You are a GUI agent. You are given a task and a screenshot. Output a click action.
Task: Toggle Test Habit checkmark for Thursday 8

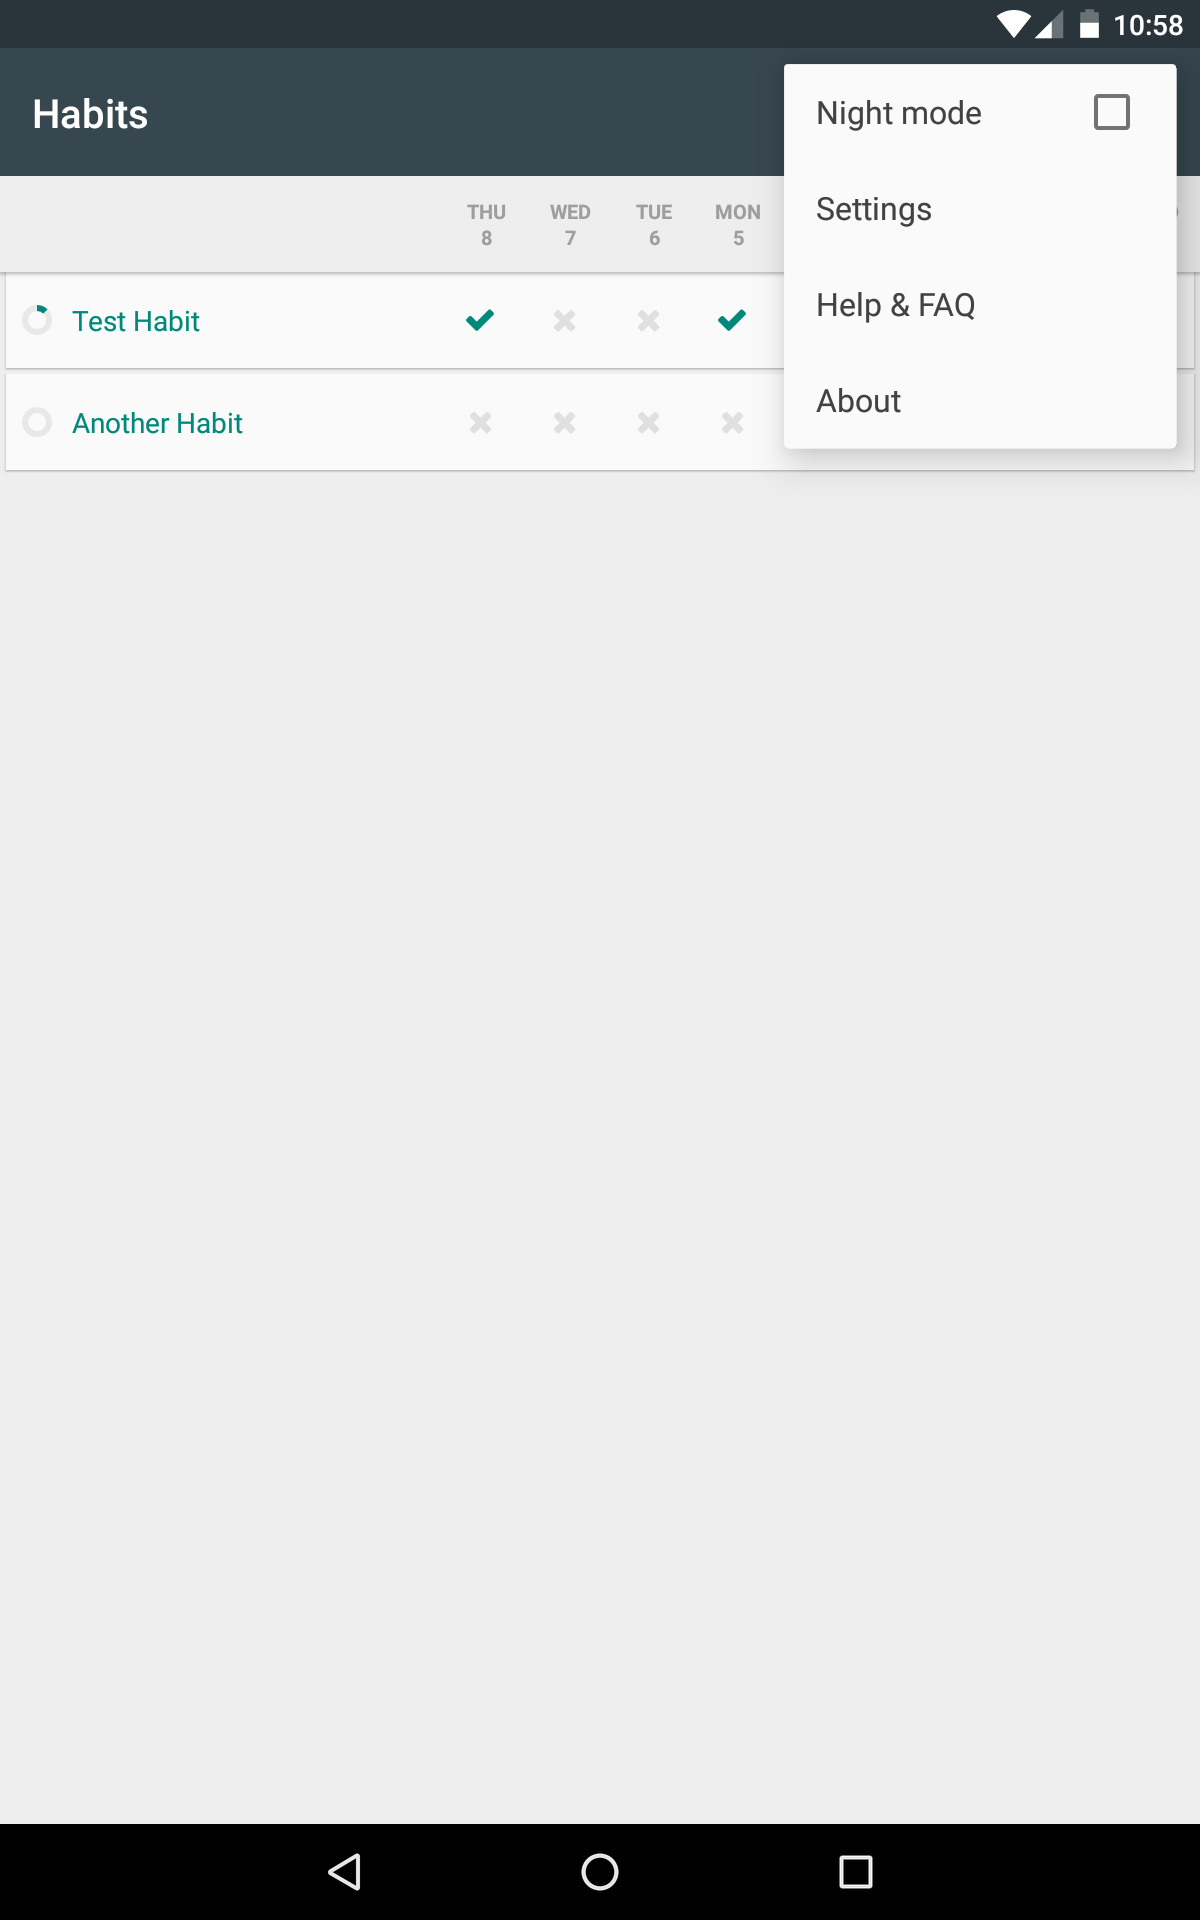(x=480, y=320)
